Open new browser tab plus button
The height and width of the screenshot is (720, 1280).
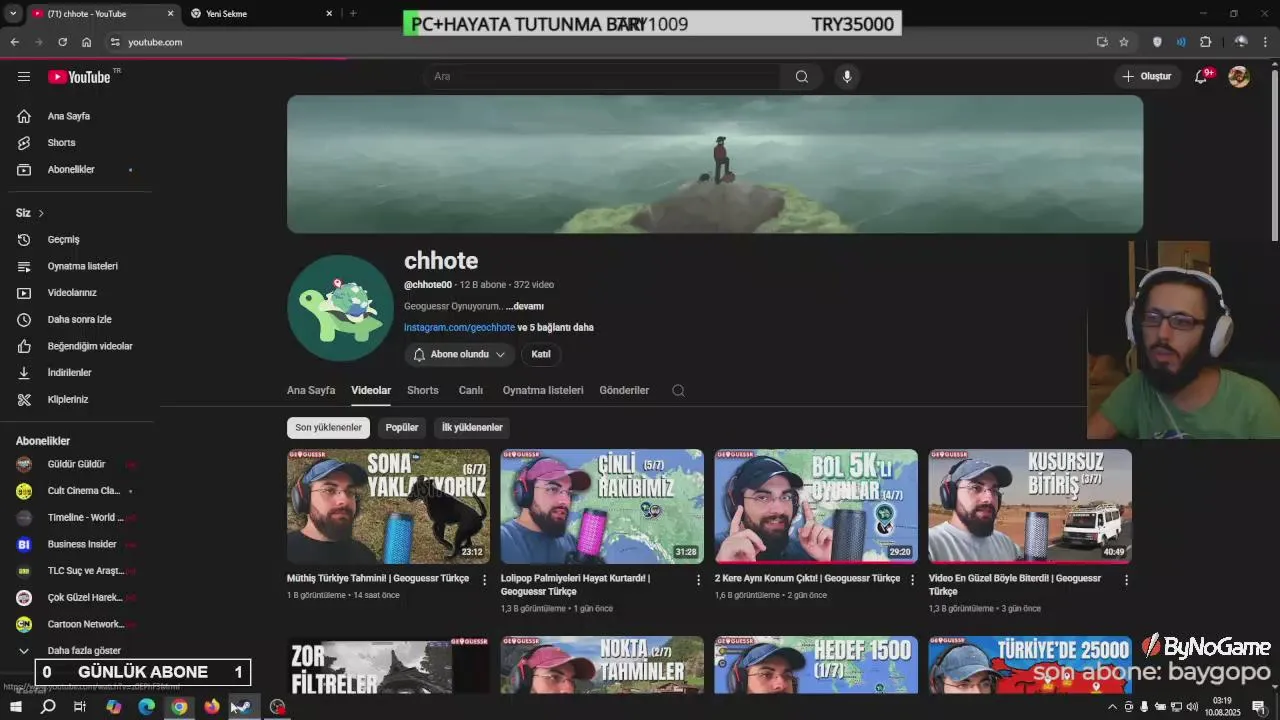click(x=353, y=14)
